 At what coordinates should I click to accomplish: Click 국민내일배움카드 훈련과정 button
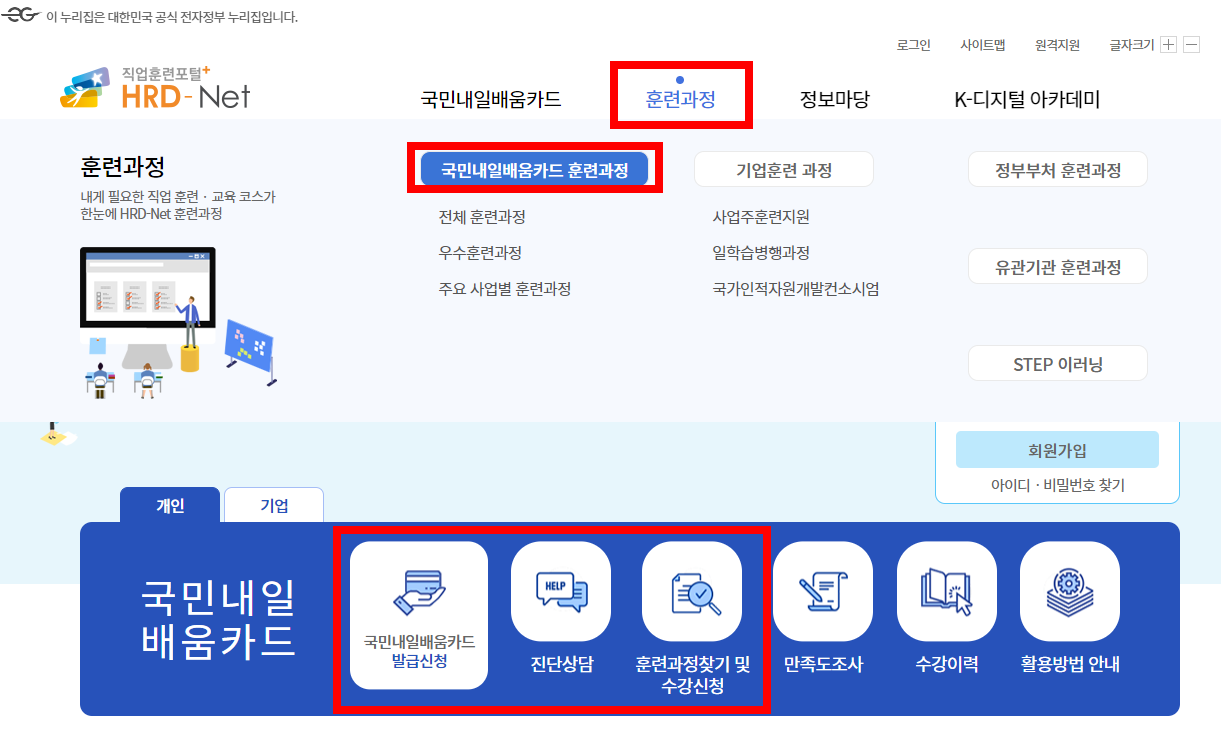point(535,170)
